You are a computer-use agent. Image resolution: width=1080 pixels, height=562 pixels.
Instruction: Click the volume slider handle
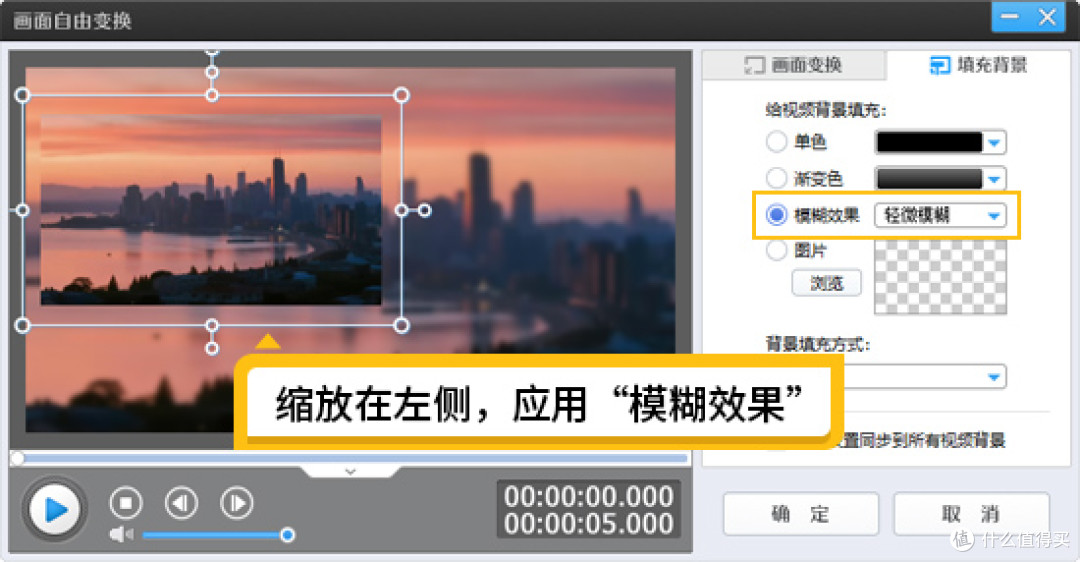click(288, 535)
